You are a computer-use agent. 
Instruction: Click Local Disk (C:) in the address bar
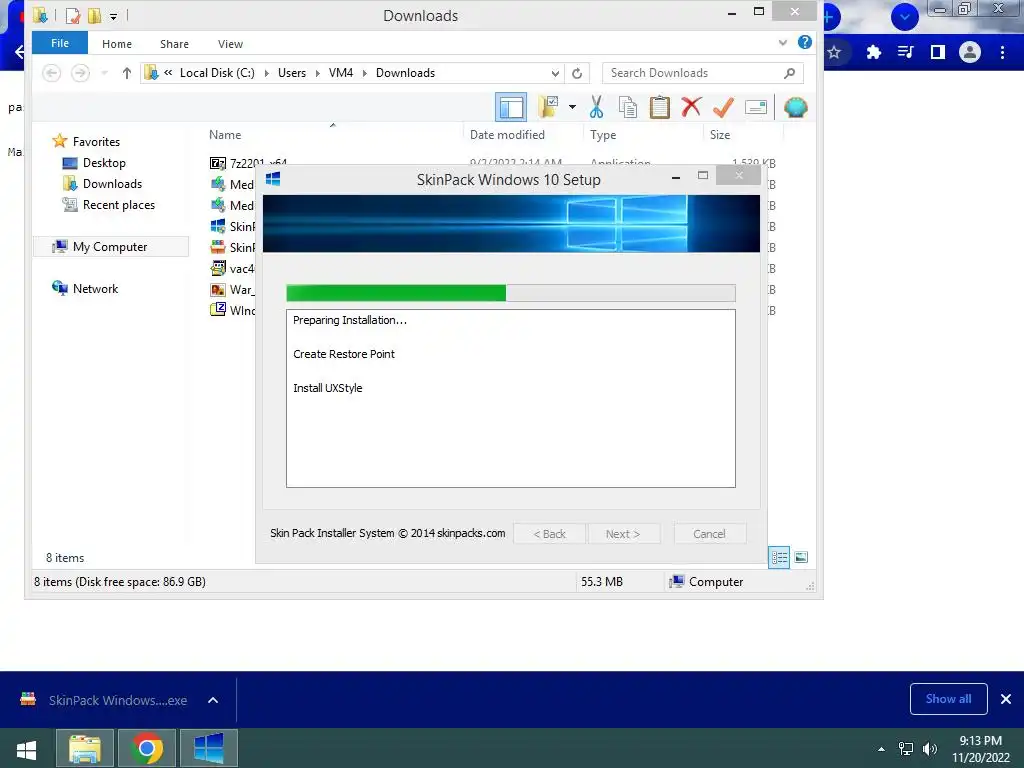pyautogui.click(x=217, y=73)
